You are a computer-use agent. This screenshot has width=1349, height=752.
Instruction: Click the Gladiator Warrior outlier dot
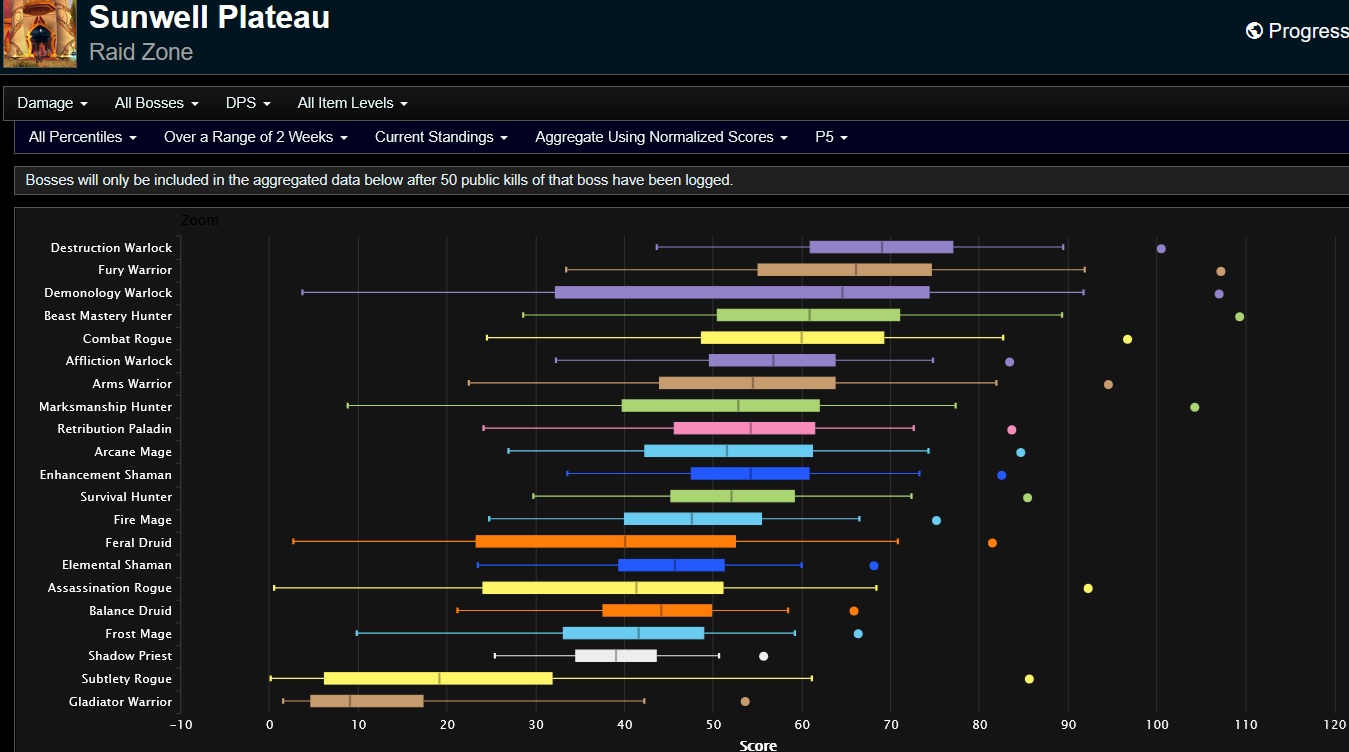point(745,702)
